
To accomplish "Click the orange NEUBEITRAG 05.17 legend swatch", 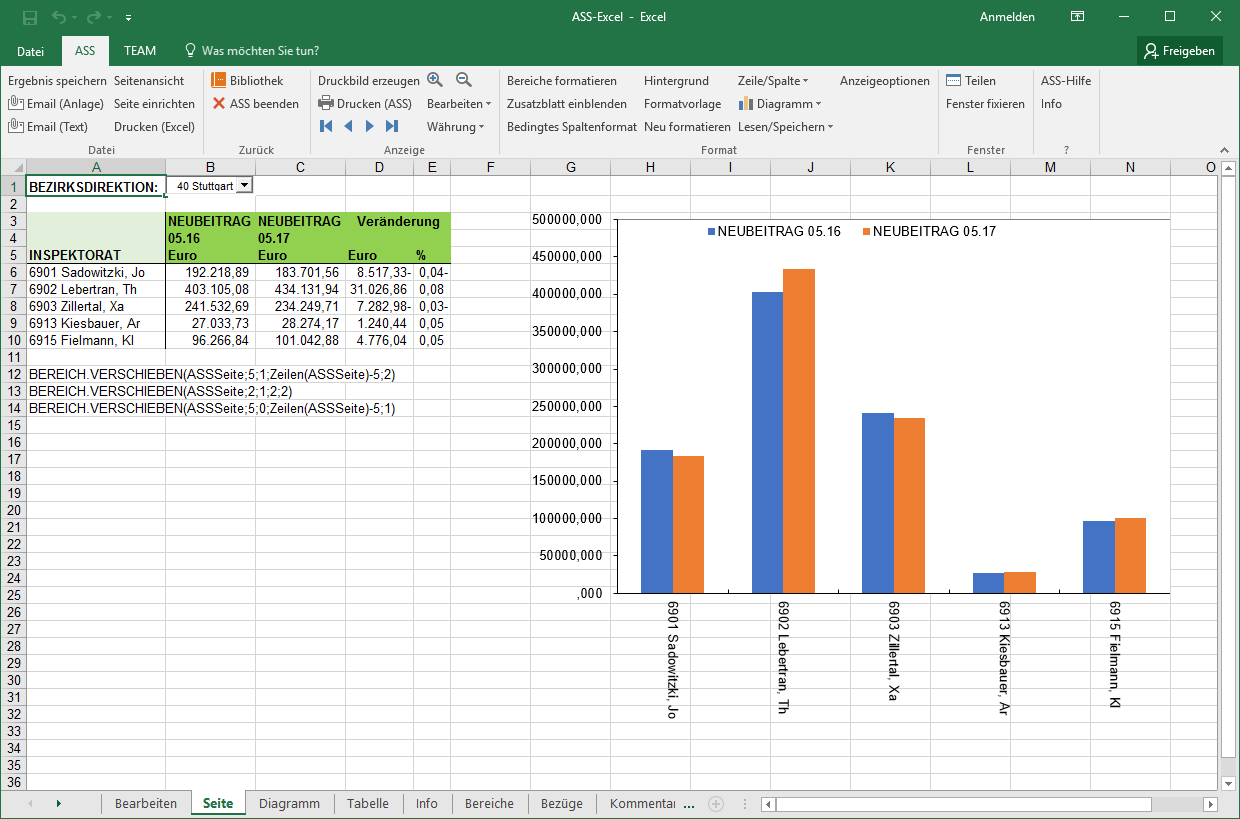I will [865, 232].
